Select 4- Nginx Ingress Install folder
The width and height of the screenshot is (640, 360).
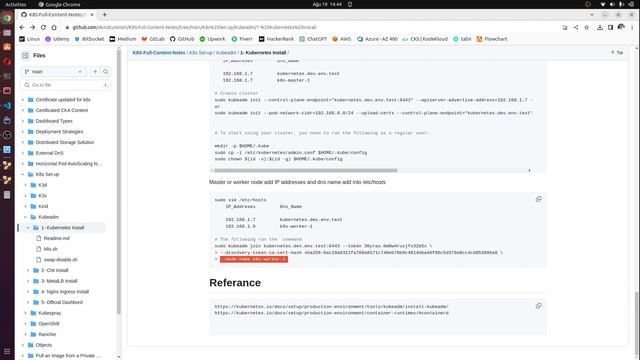(x=64, y=291)
